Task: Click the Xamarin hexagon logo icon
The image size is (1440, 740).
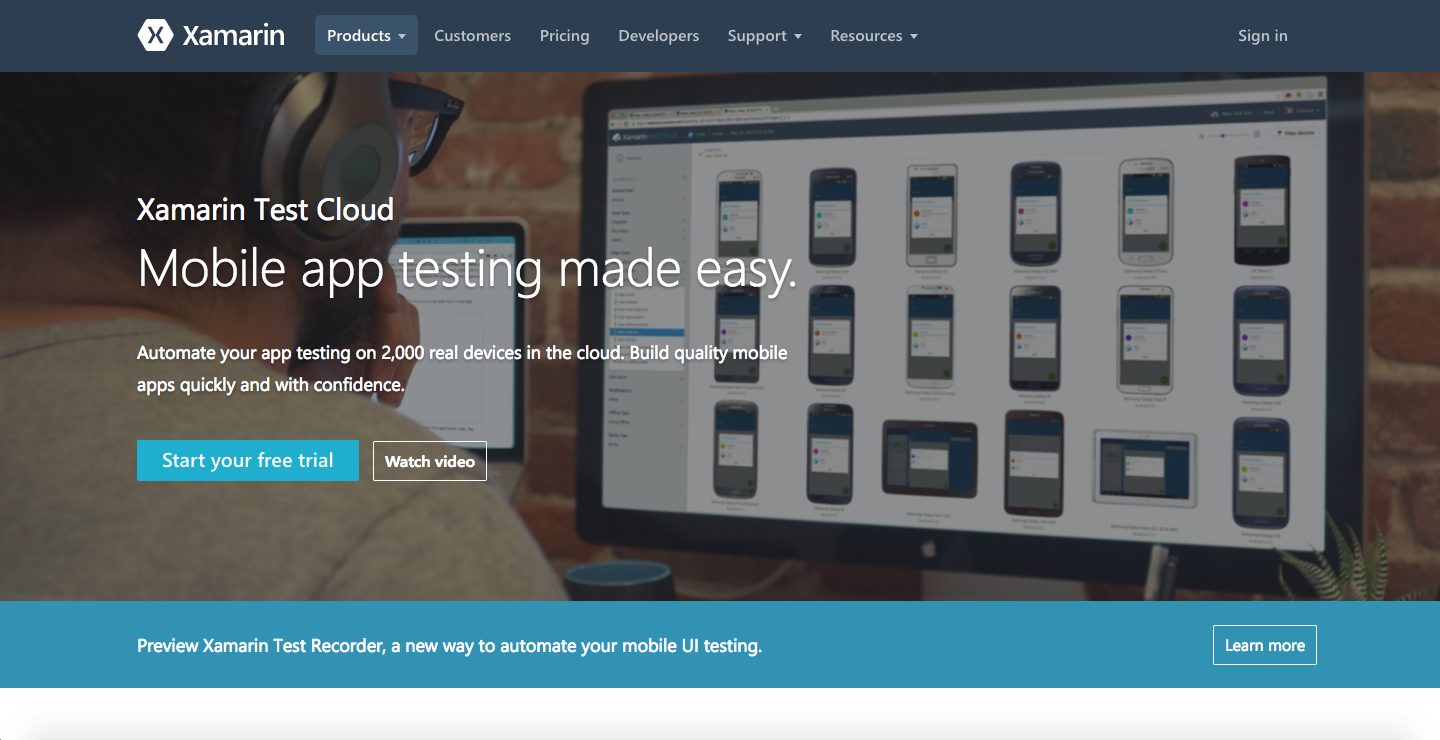Action: (x=155, y=35)
